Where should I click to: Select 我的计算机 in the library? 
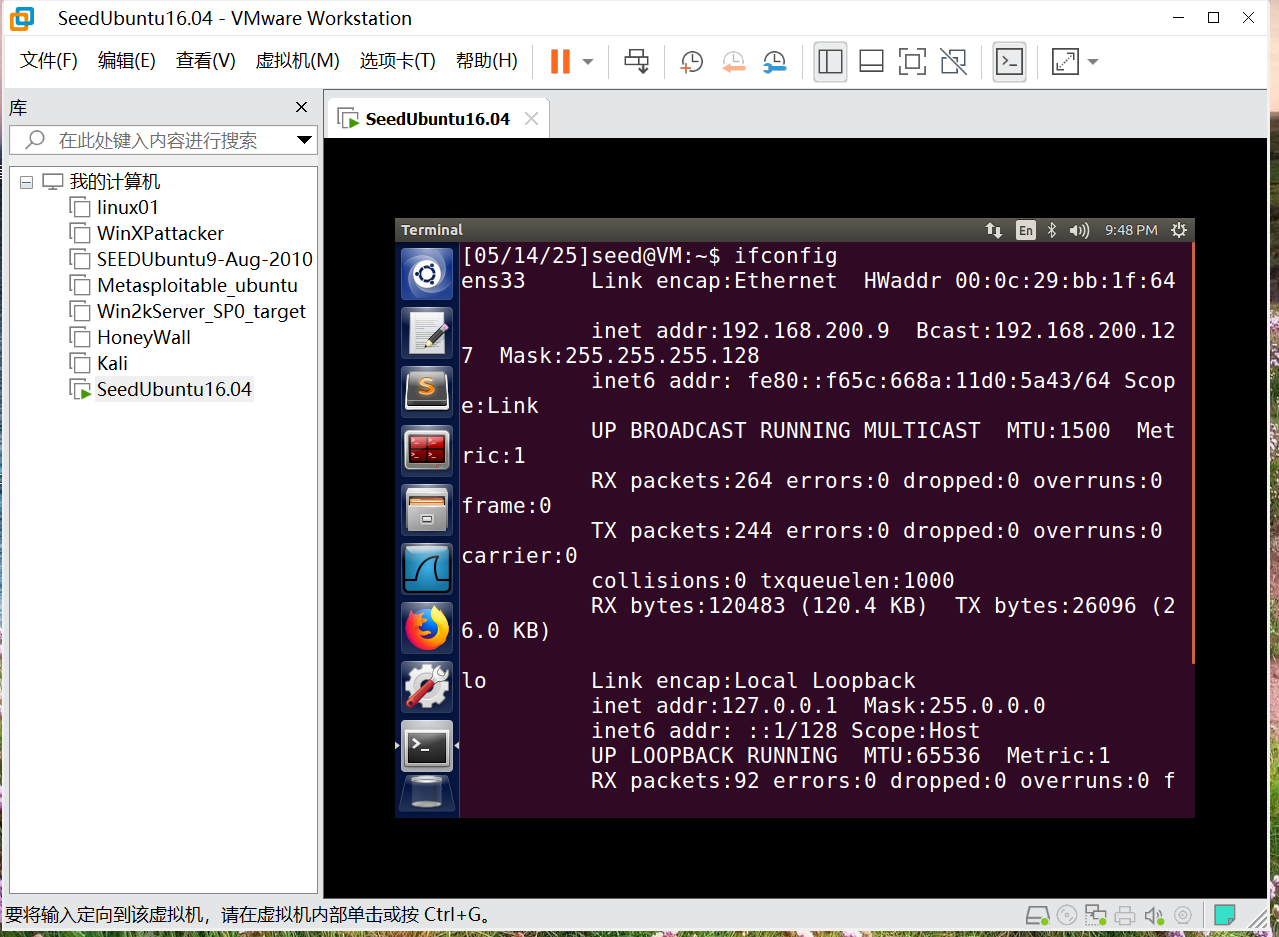pos(115,182)
